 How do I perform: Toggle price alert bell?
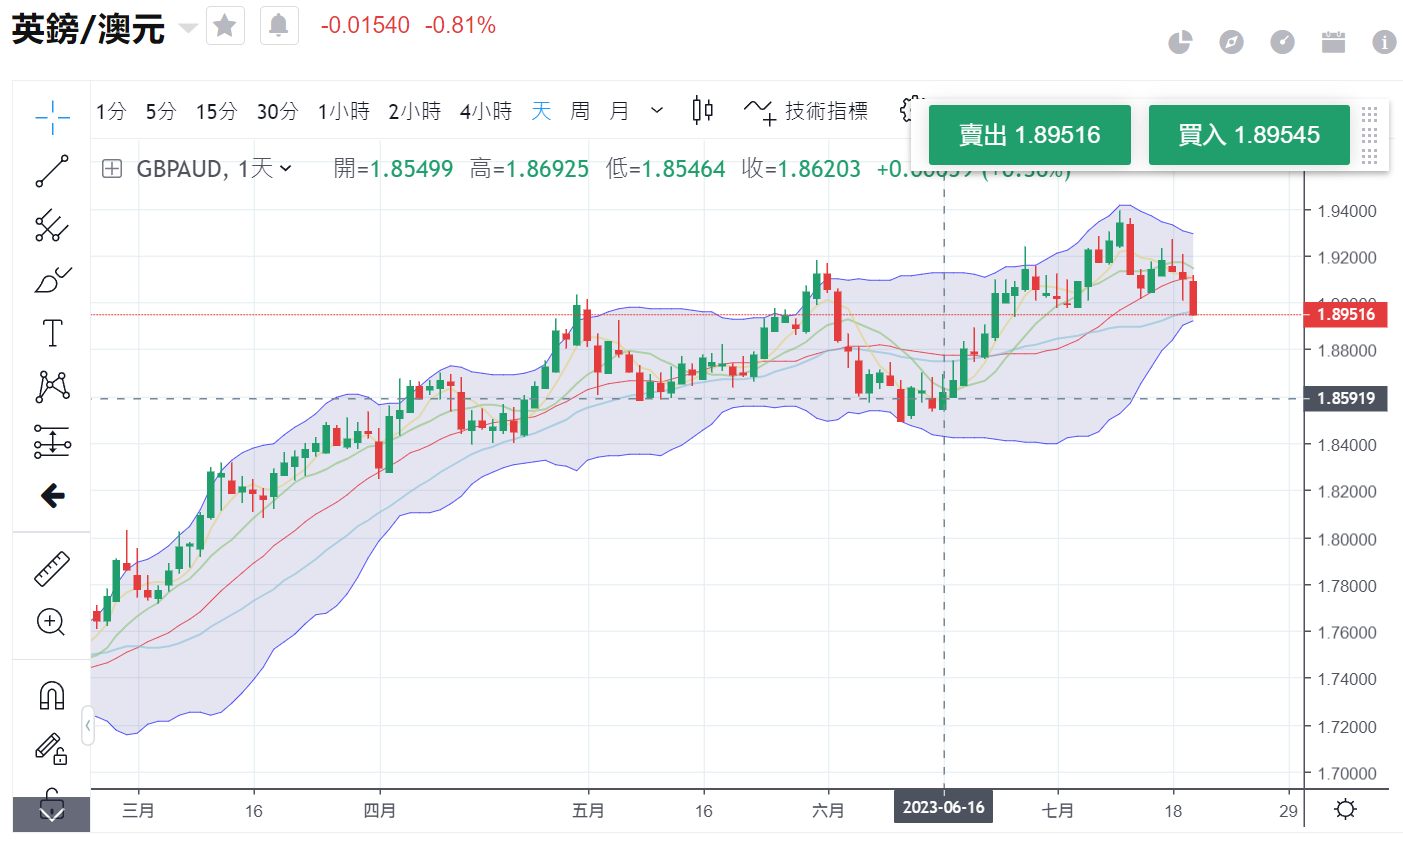(279, 26)
